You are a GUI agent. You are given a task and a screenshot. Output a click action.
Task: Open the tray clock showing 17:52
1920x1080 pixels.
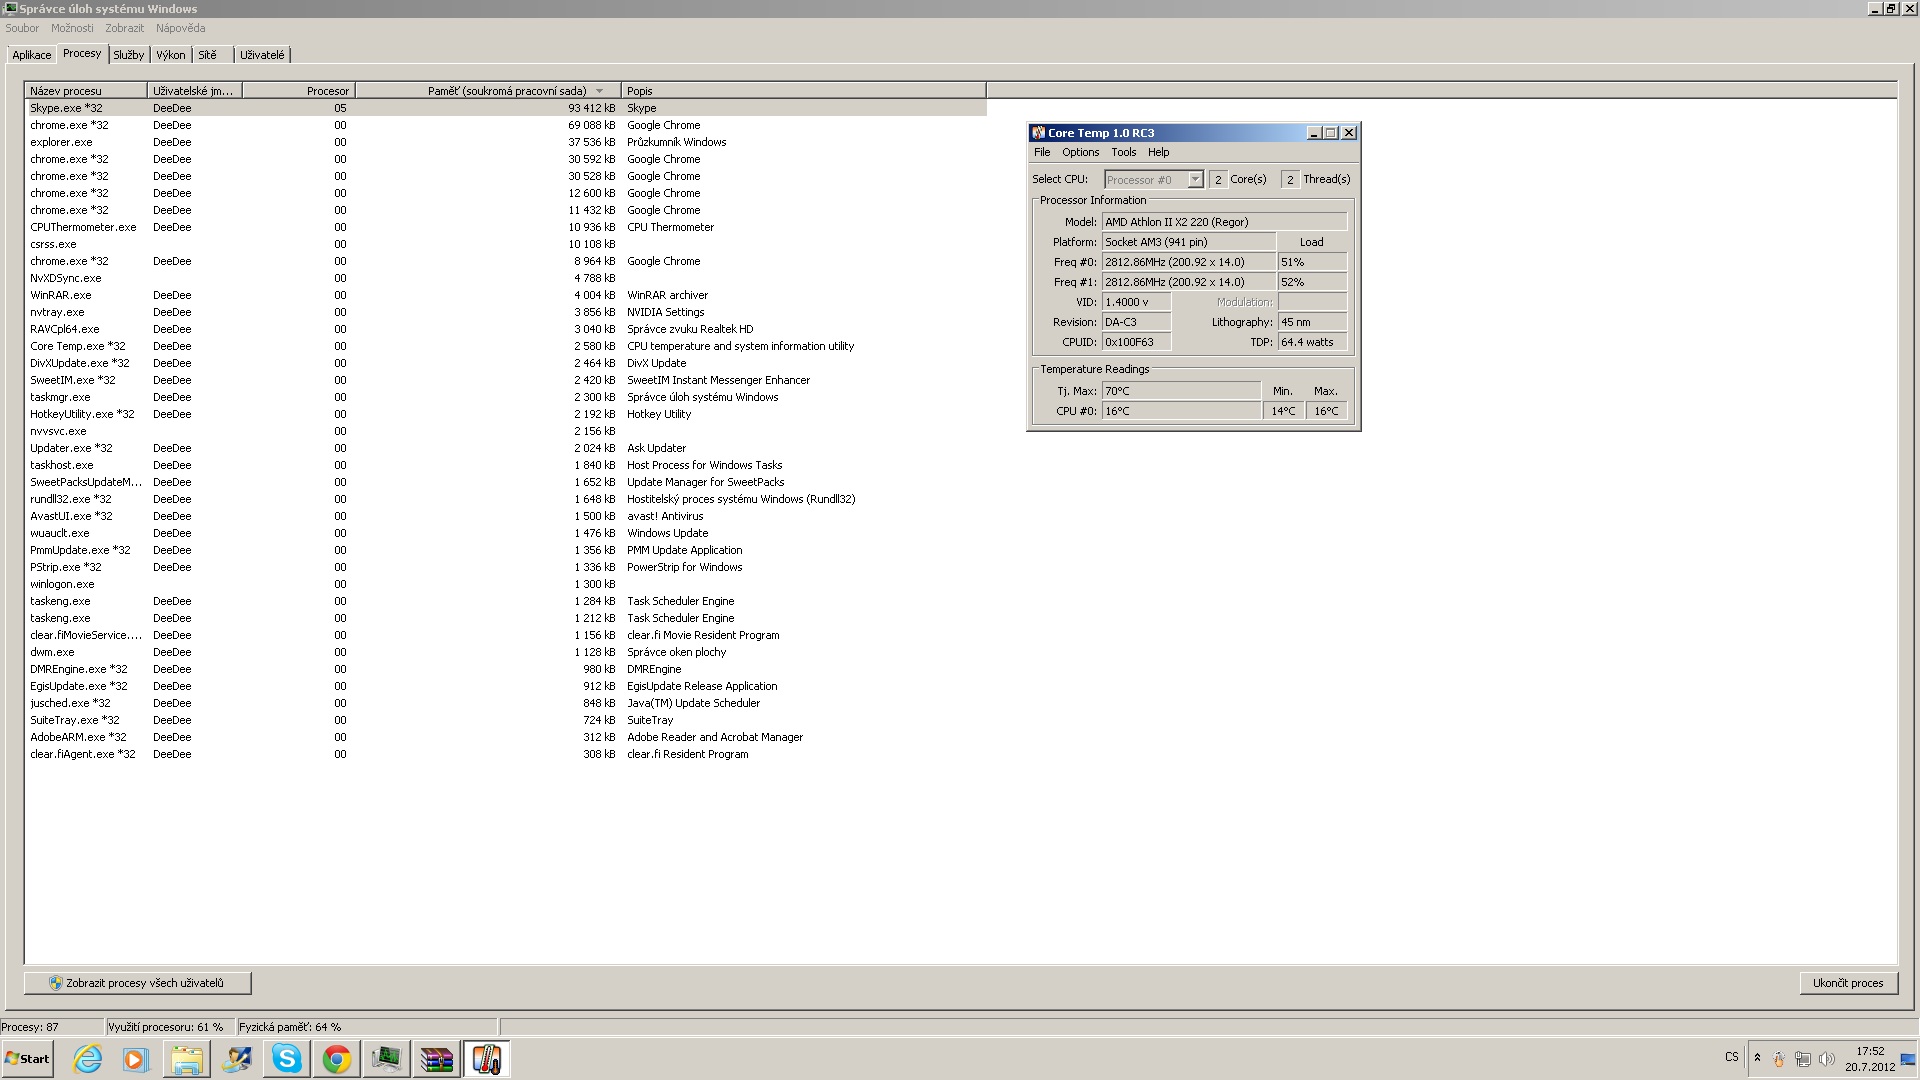tap(1870, 1059)
